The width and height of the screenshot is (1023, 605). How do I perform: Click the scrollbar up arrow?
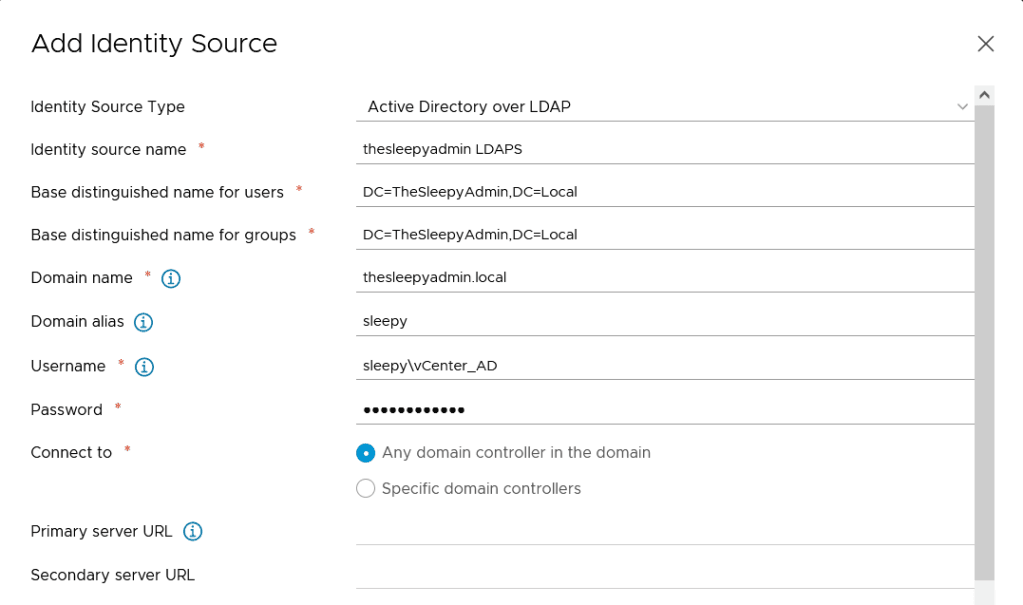click(984, 95)
